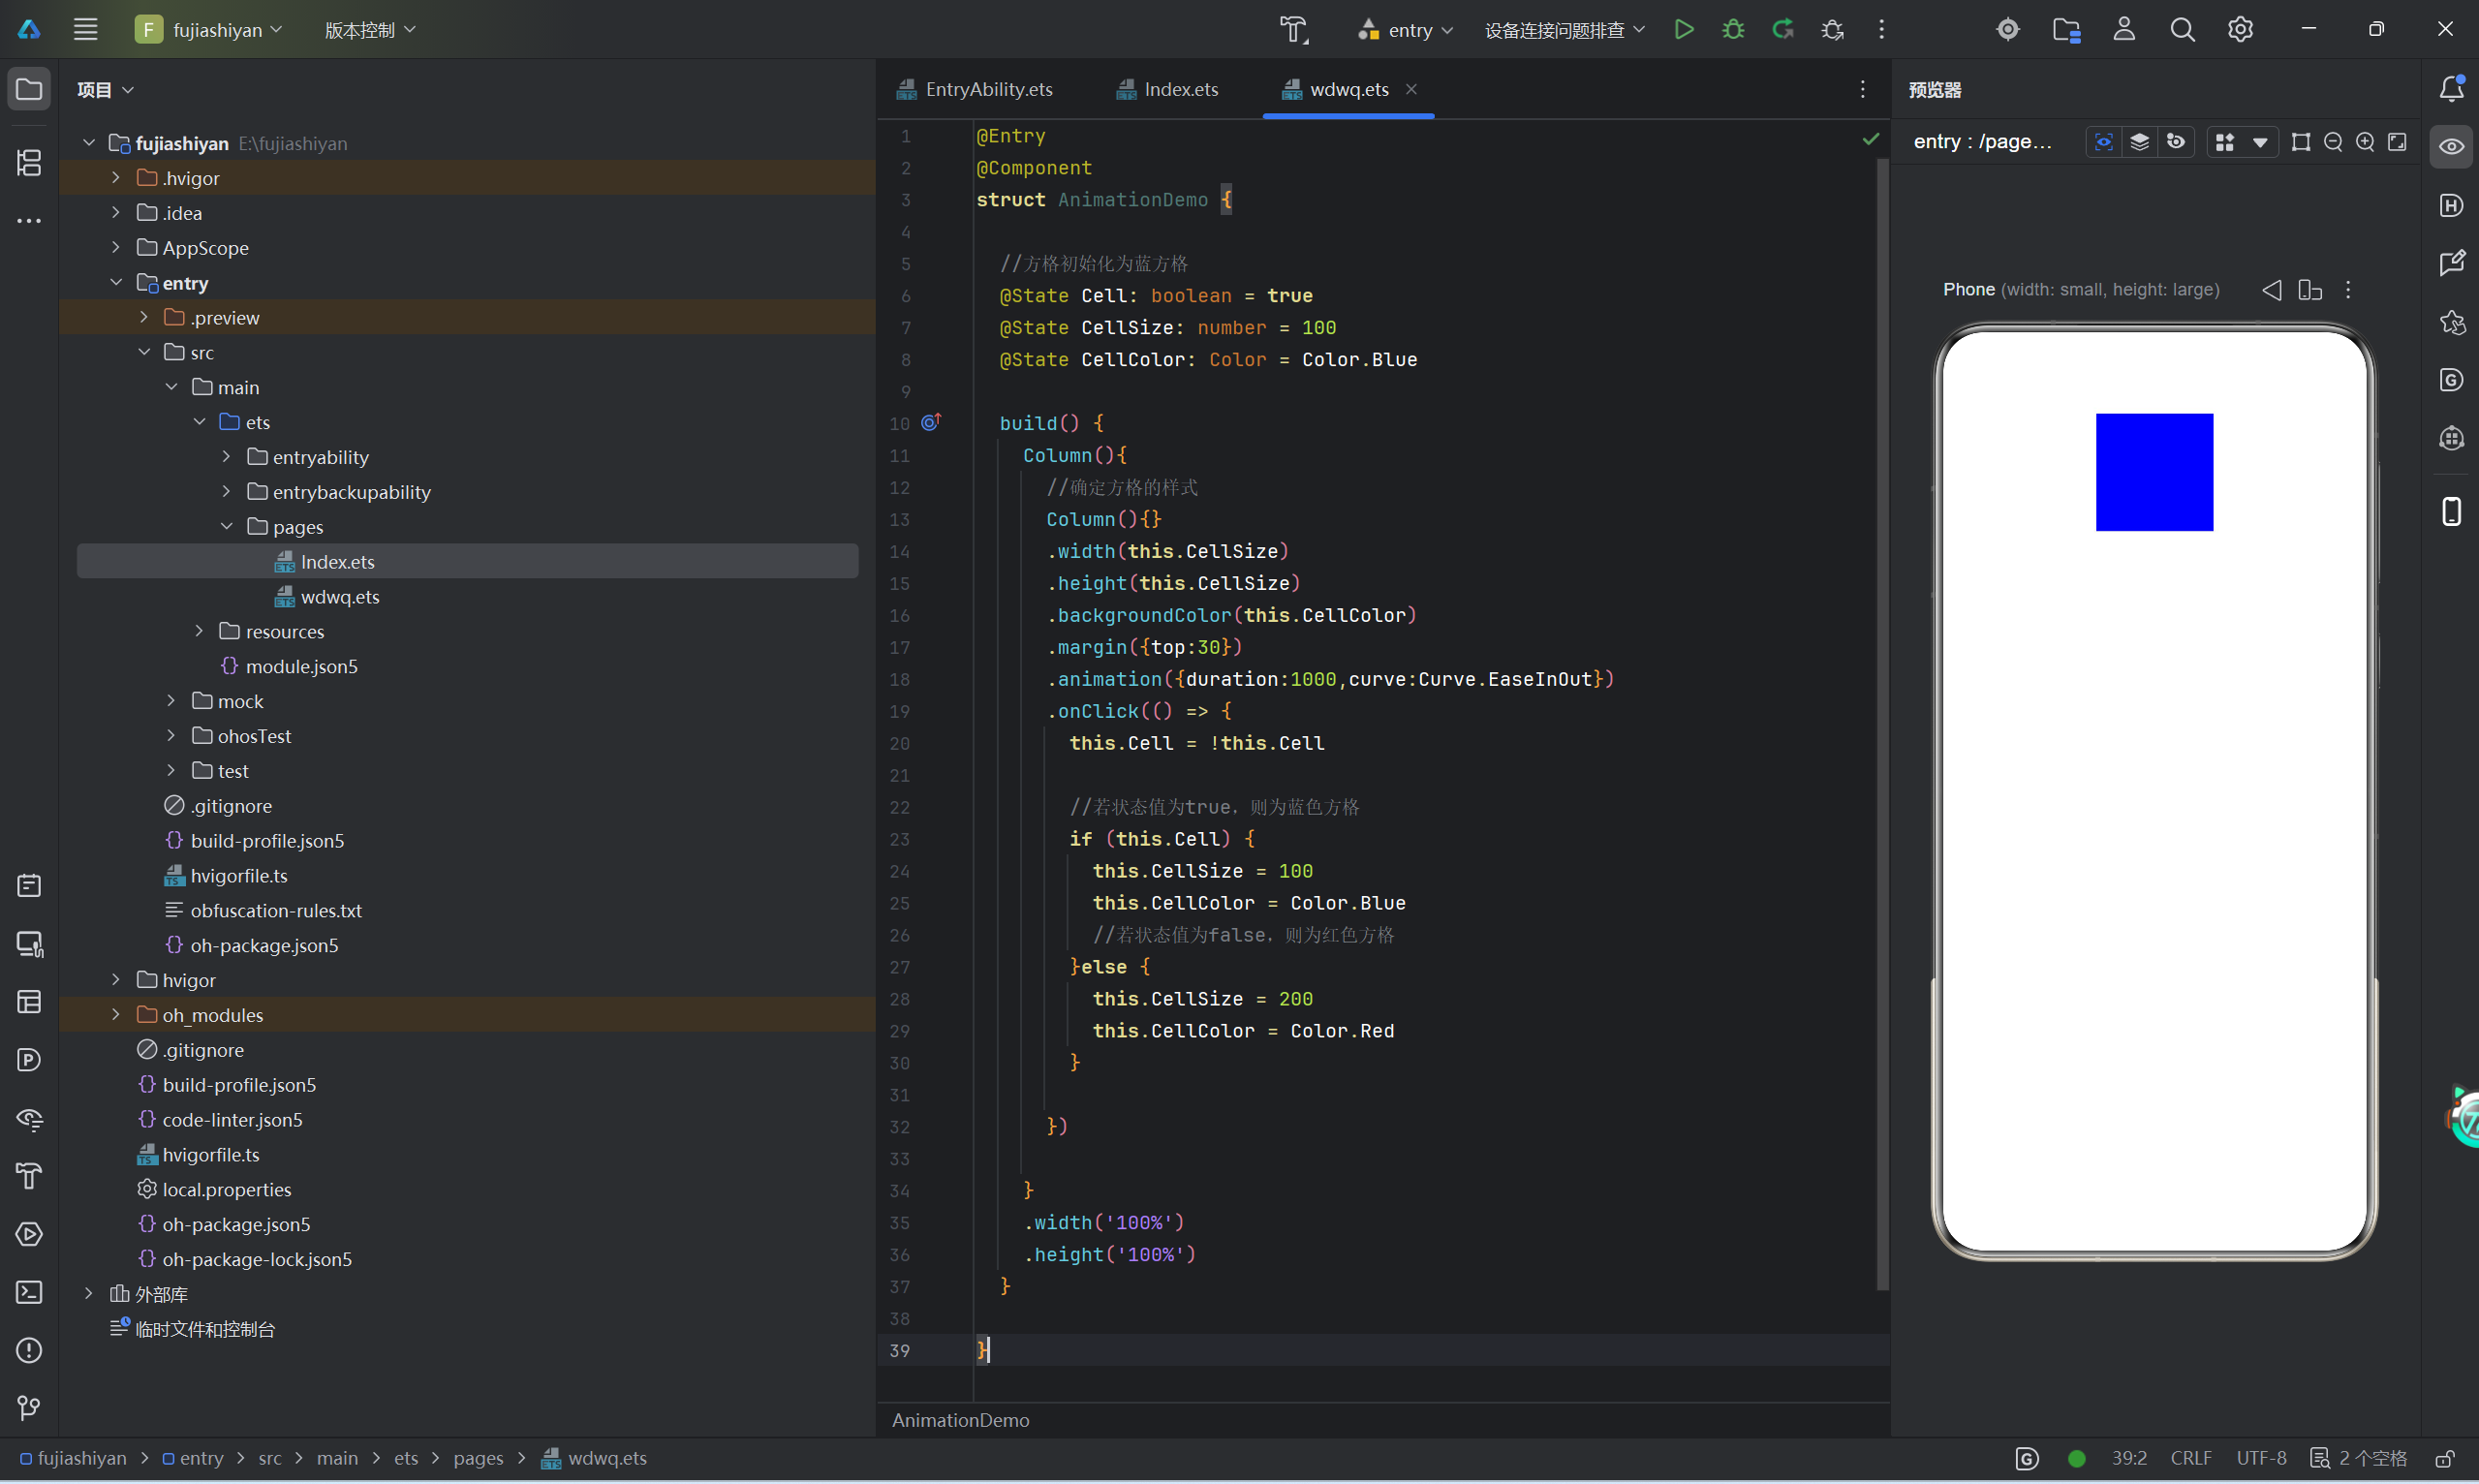The height and width of the screenshot is (1484, 2479).
Task: Toggle the file read-only lock icon
Action: (x=2444, y=1458)
